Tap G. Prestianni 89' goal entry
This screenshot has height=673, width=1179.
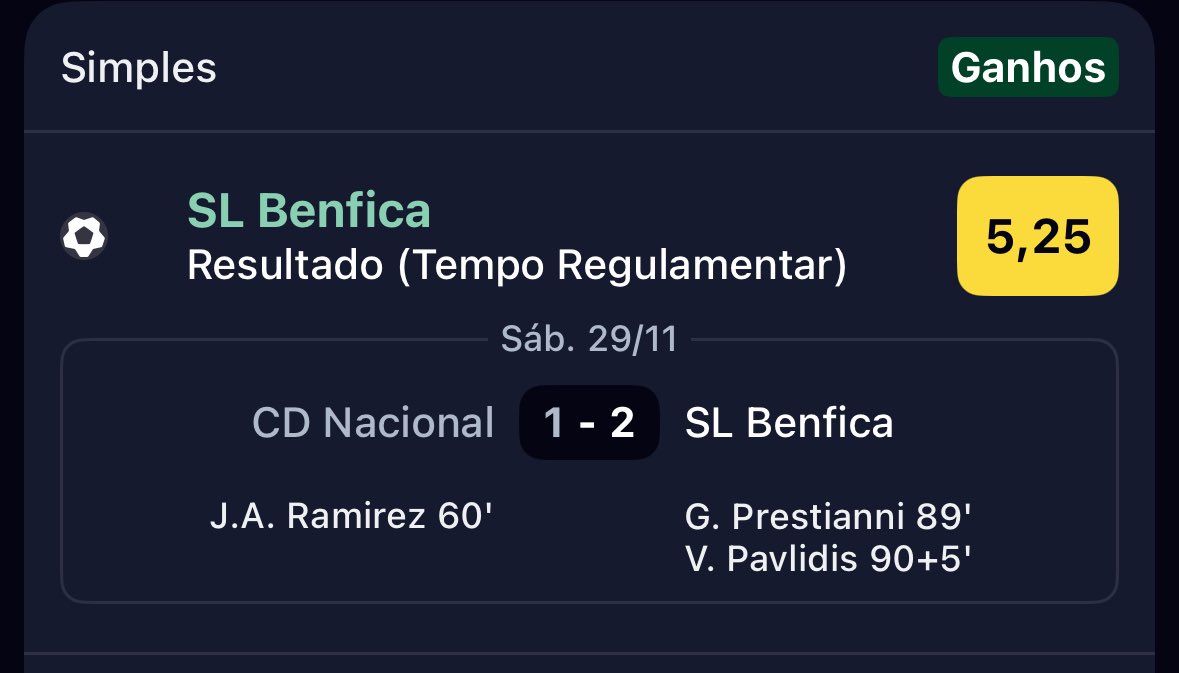point(828,516)
